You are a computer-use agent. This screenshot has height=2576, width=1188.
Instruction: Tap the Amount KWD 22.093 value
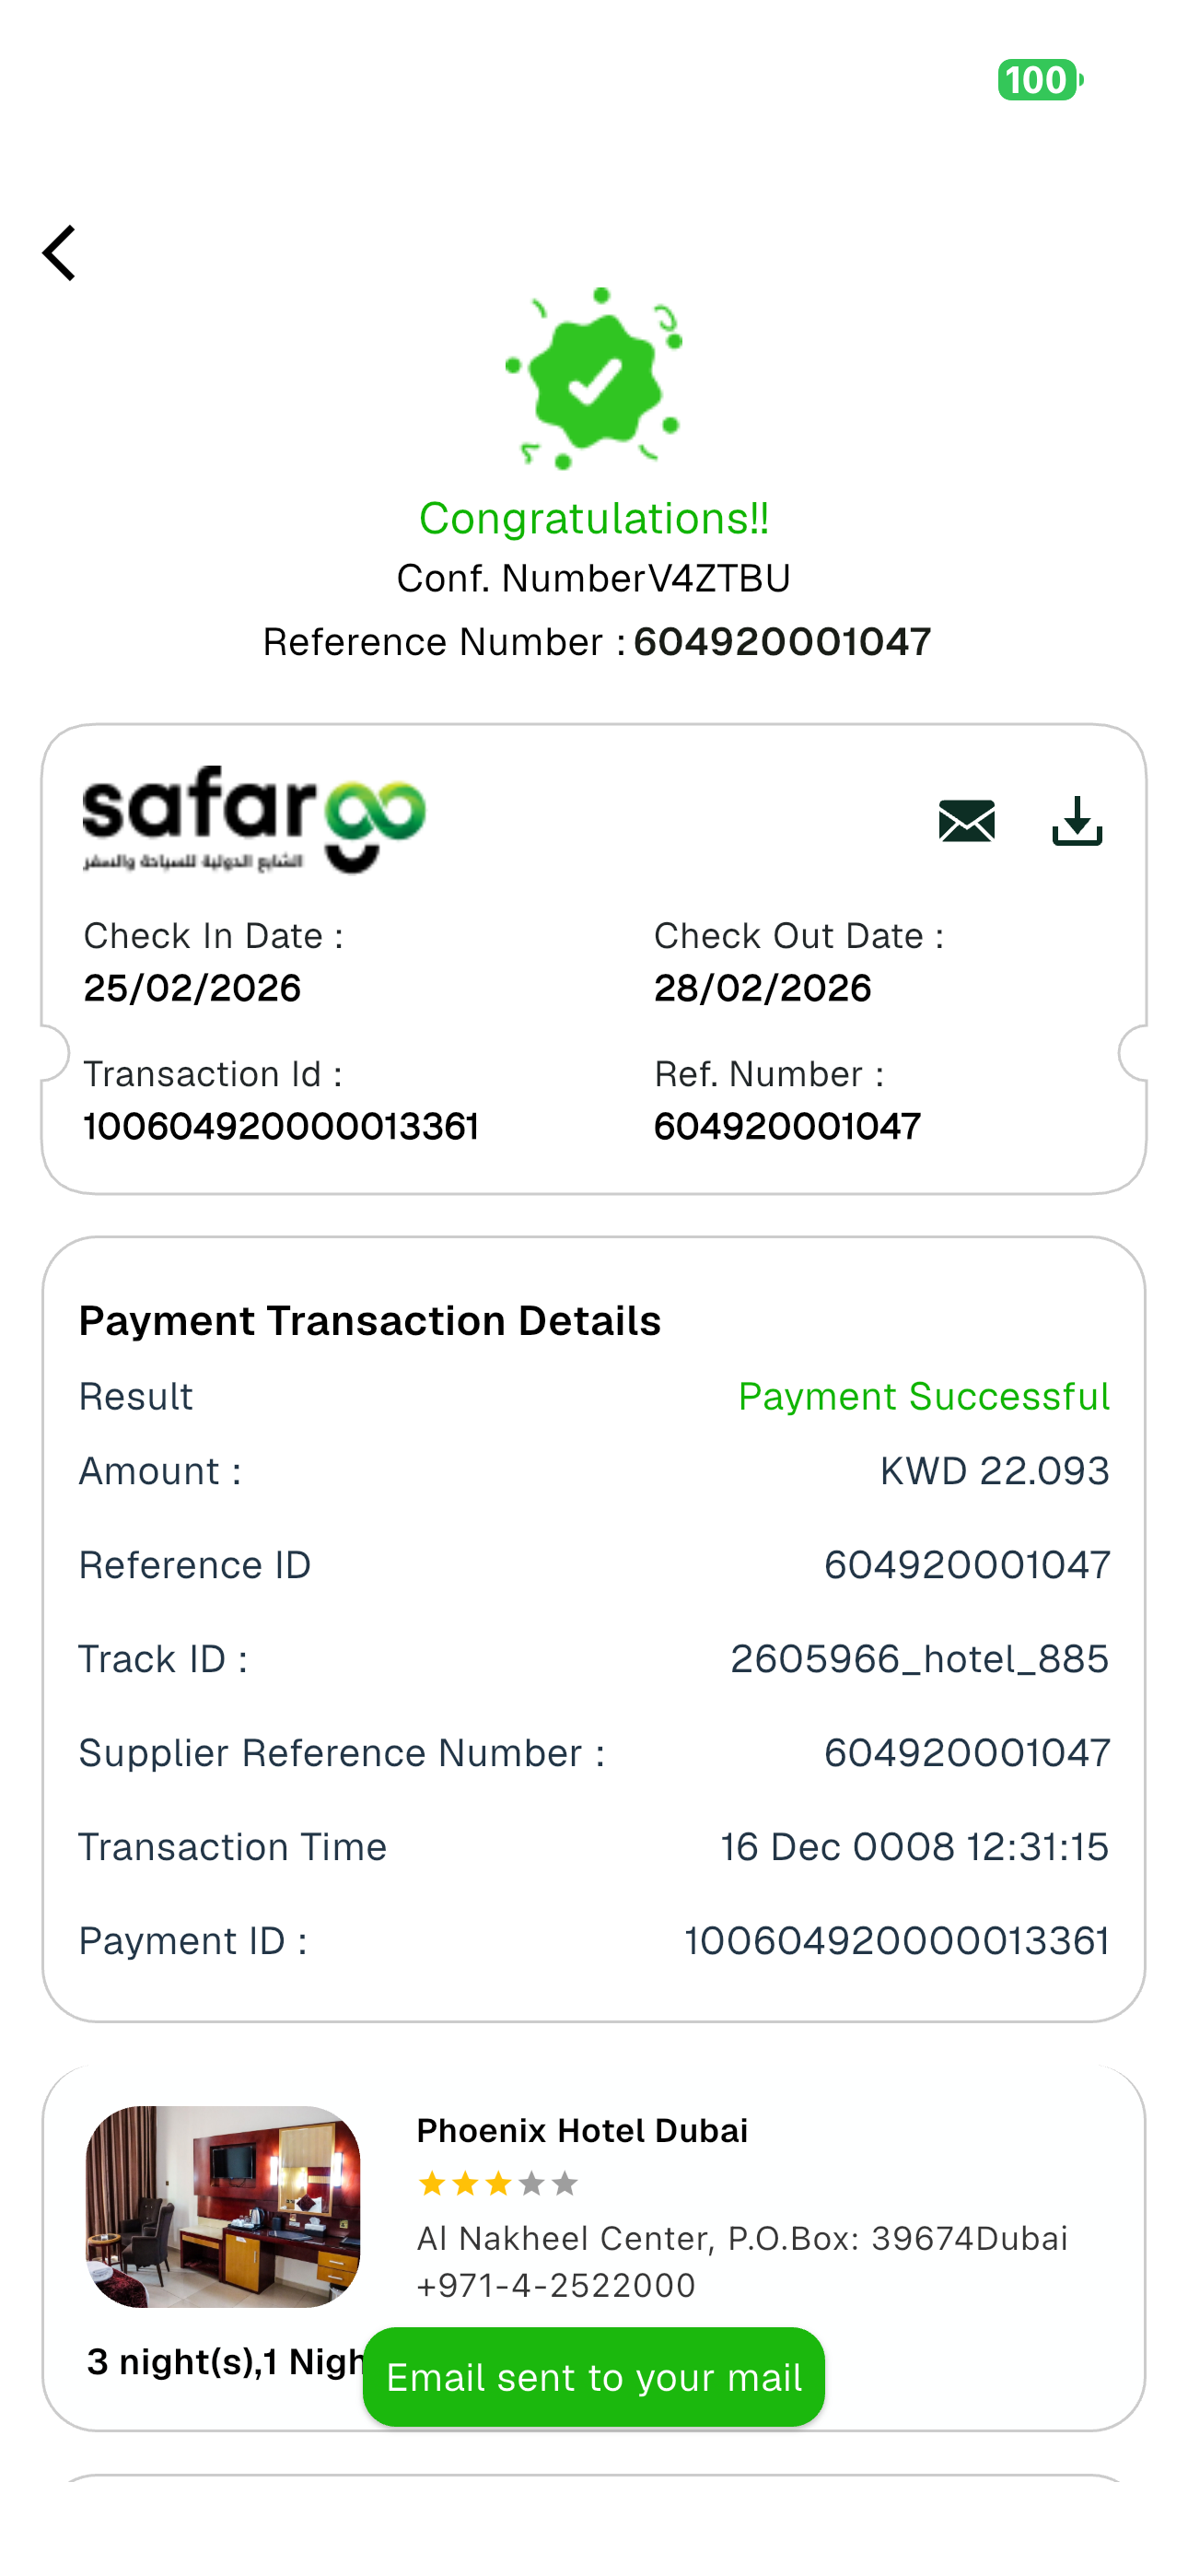(994, 1471)
